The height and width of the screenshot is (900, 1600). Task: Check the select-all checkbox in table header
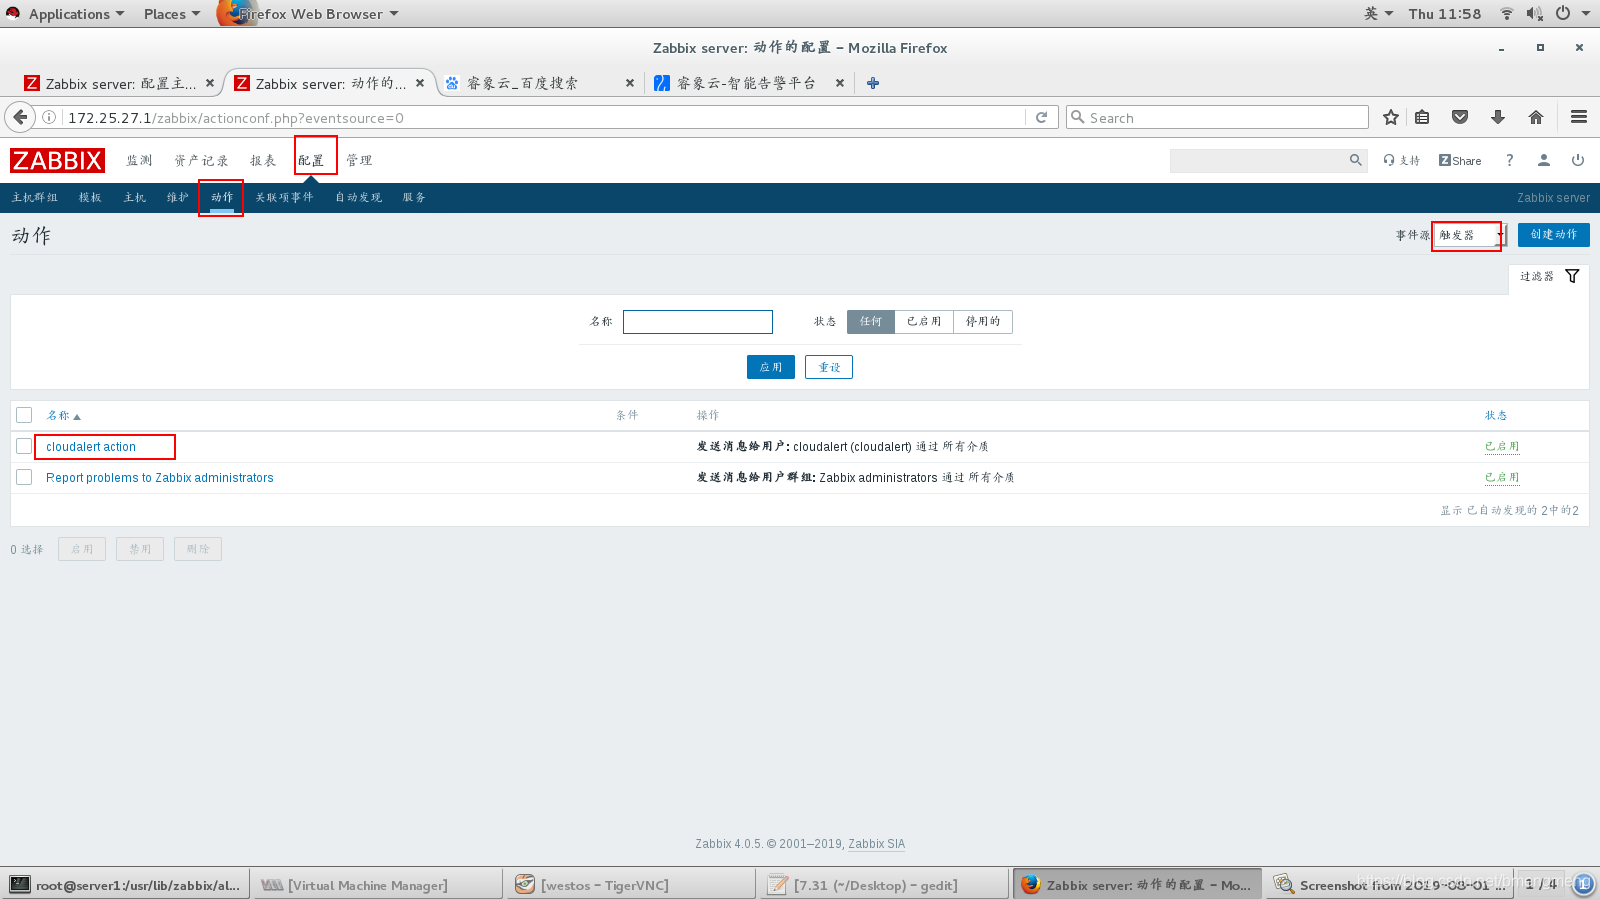24,415
